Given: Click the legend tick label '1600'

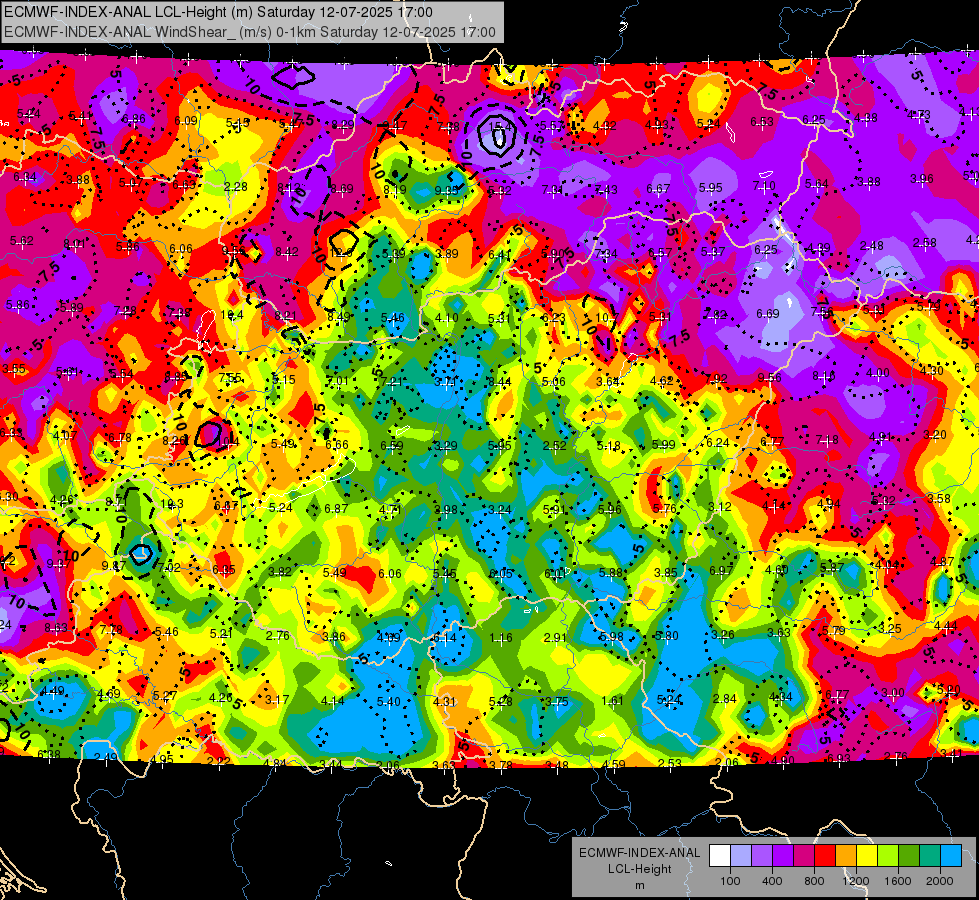Looking at the screenshot, I should tap(897, 881).
